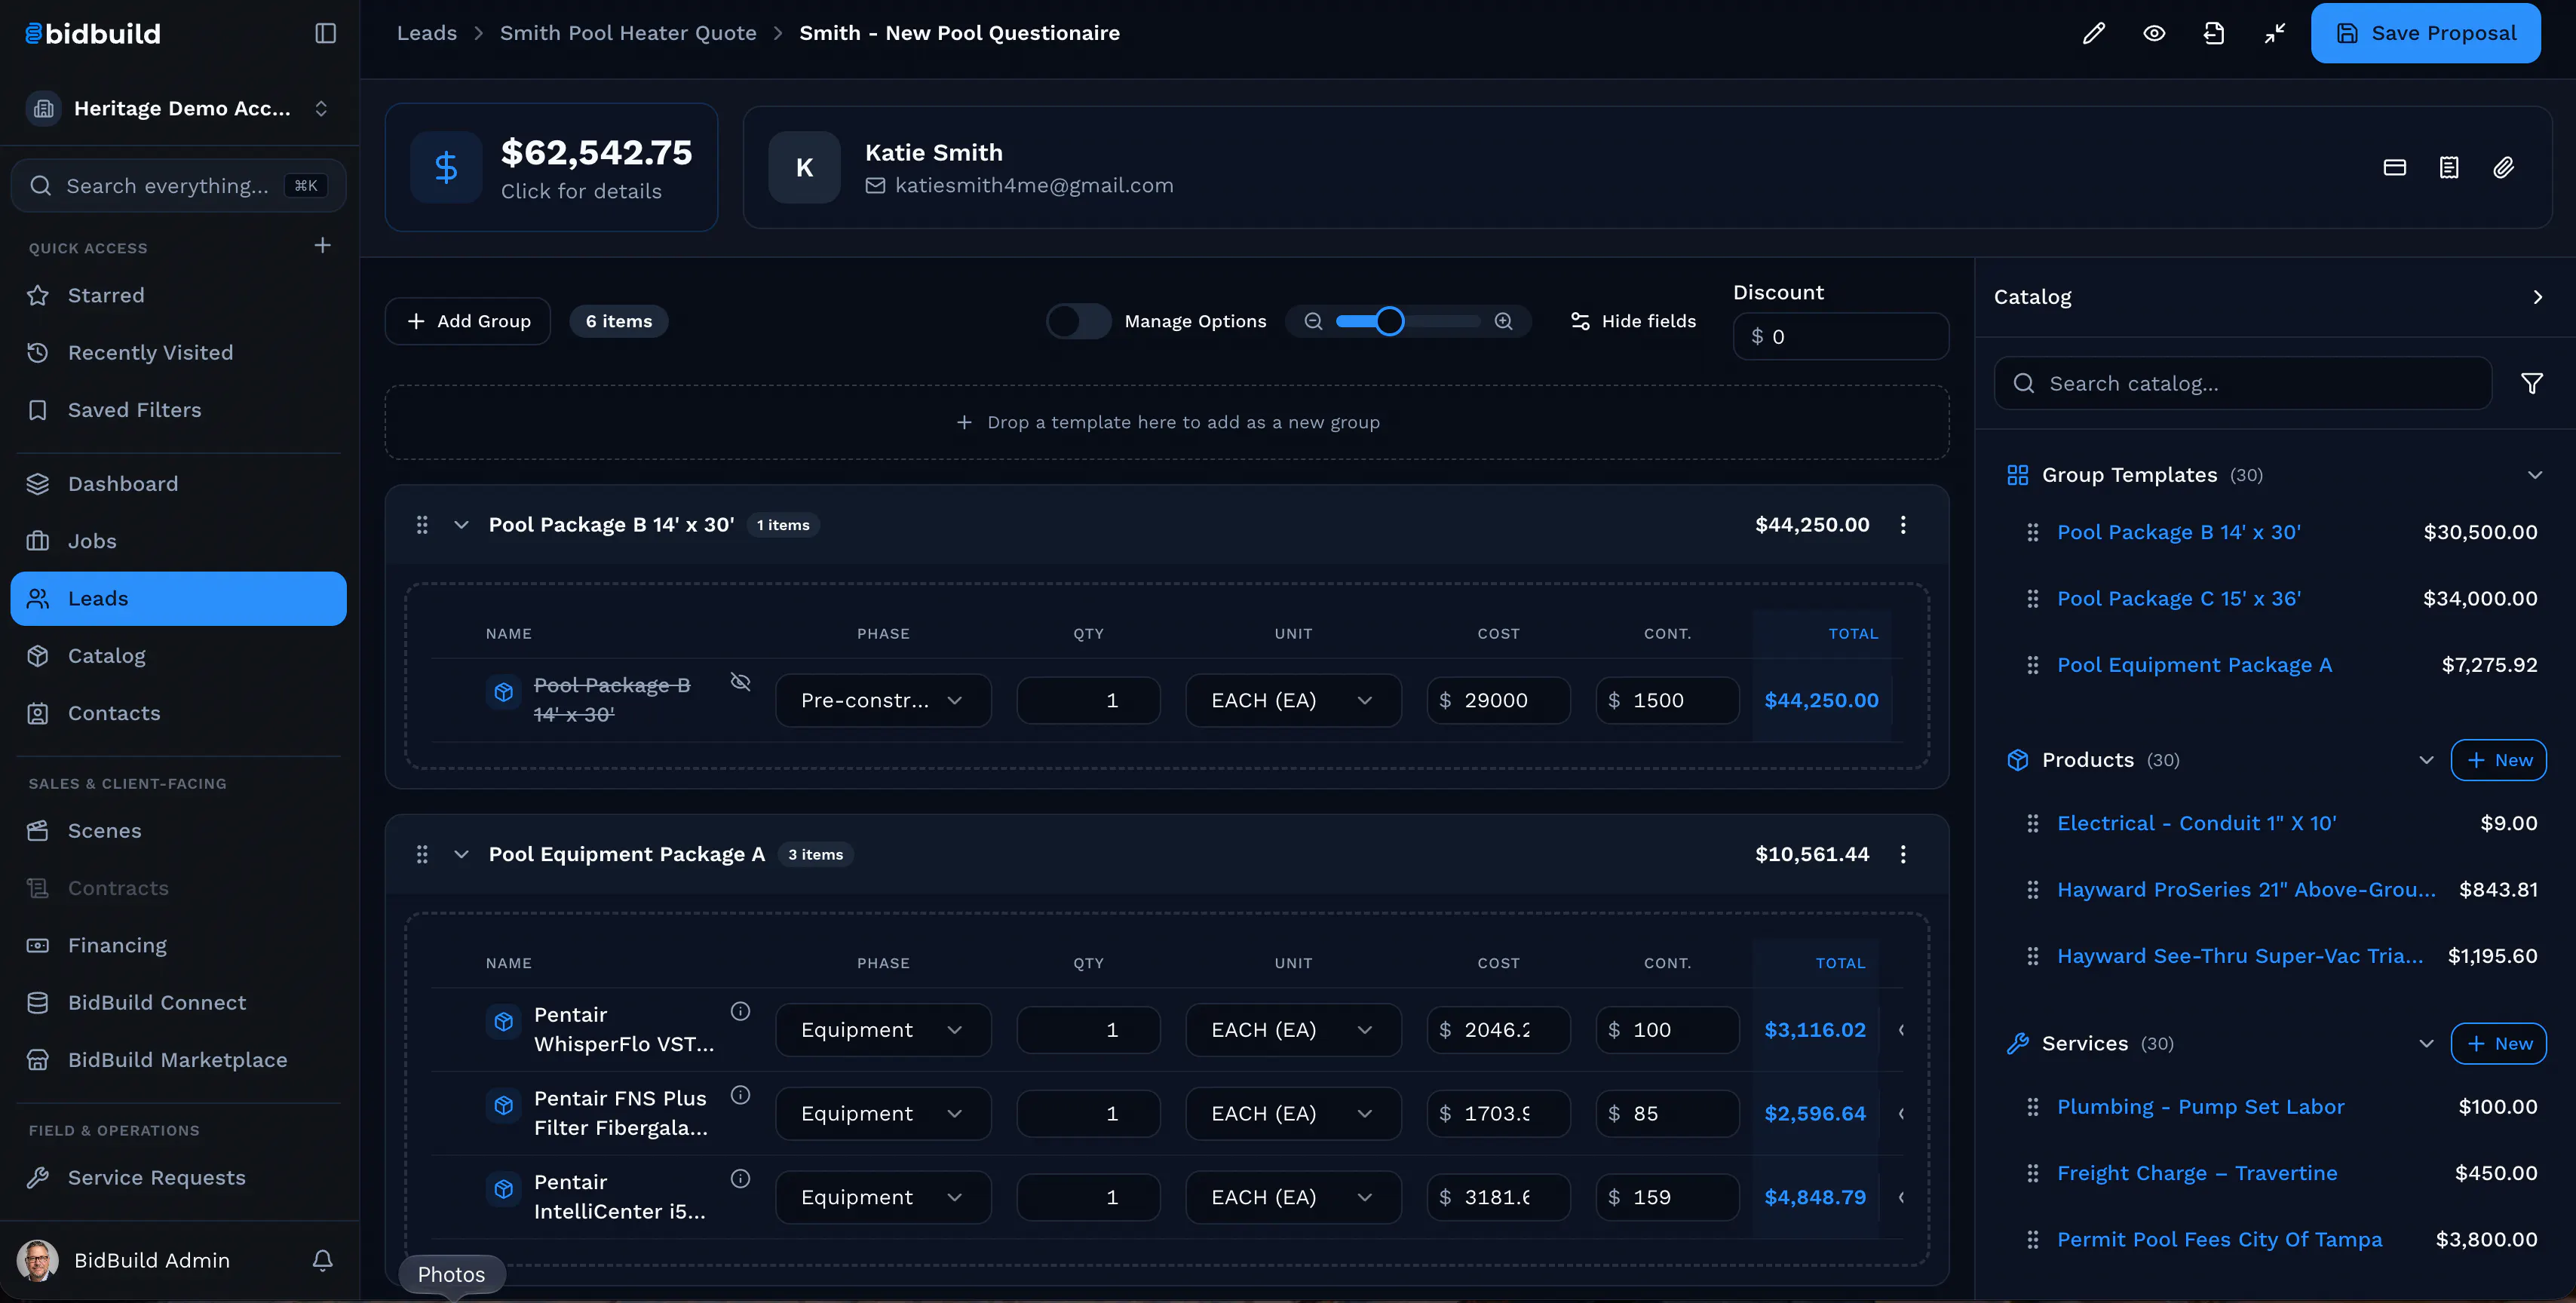Open the notes document icon by Katie Smith
2576x1303 pixels.
tap(2448, 167)
